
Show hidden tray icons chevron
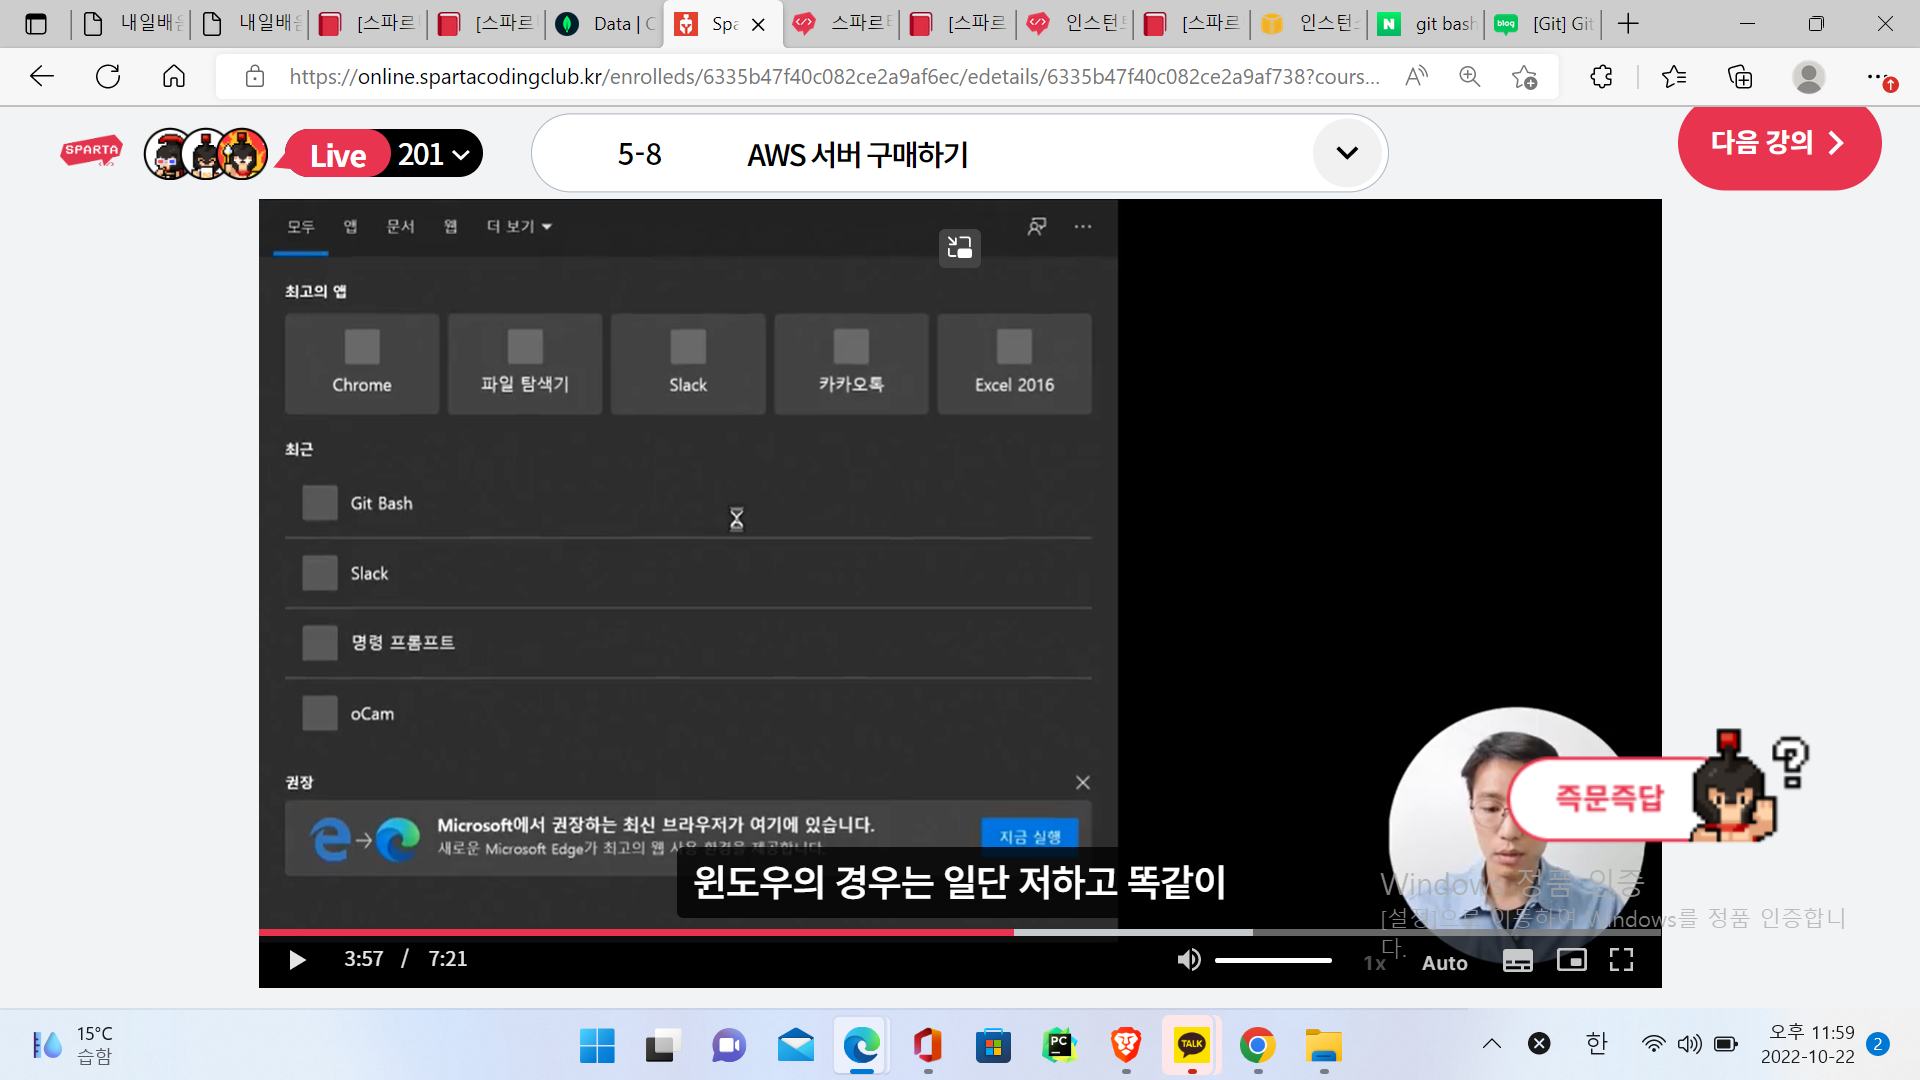1491,1044
